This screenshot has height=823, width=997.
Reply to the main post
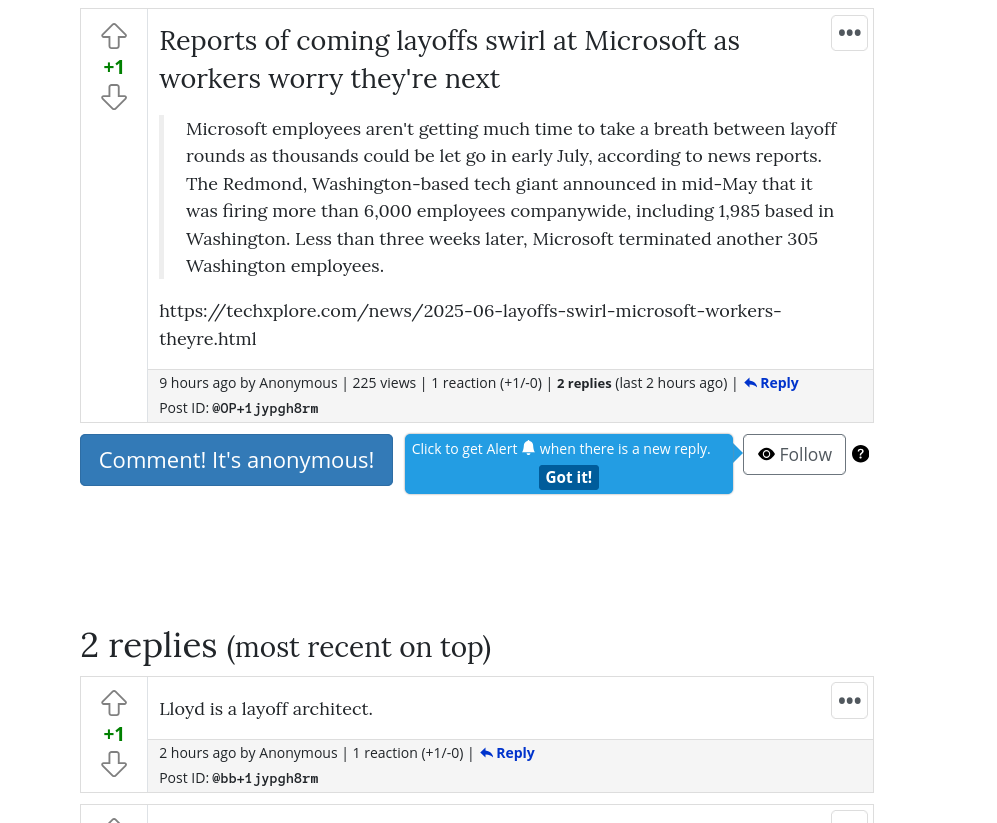[x=771, y=383]
